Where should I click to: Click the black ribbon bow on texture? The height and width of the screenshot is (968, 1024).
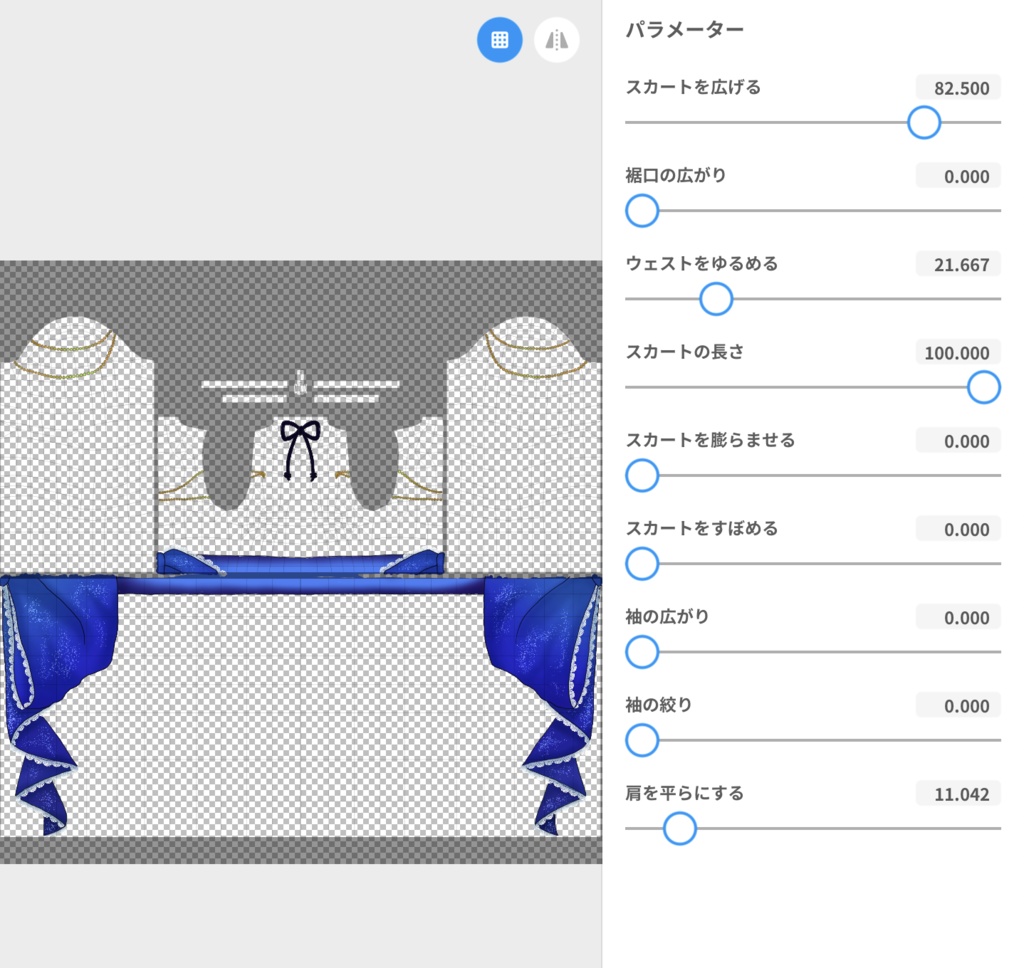click(300, 449)
